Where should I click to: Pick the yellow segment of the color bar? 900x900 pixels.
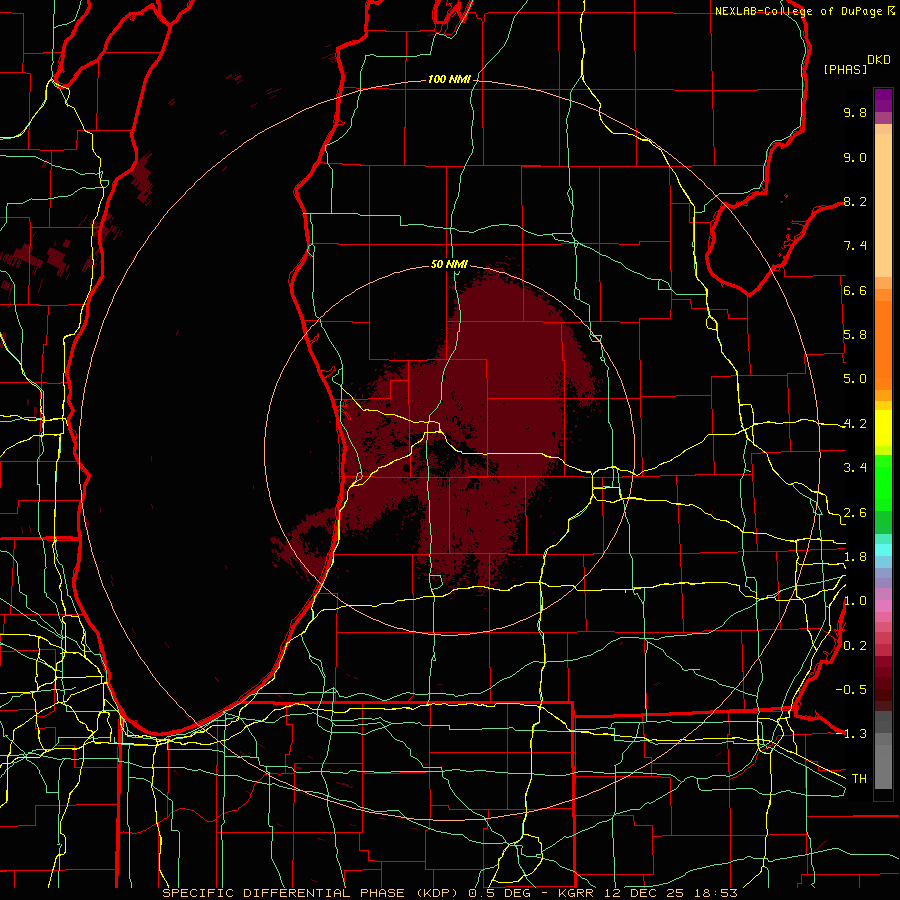tap(883, 428)
